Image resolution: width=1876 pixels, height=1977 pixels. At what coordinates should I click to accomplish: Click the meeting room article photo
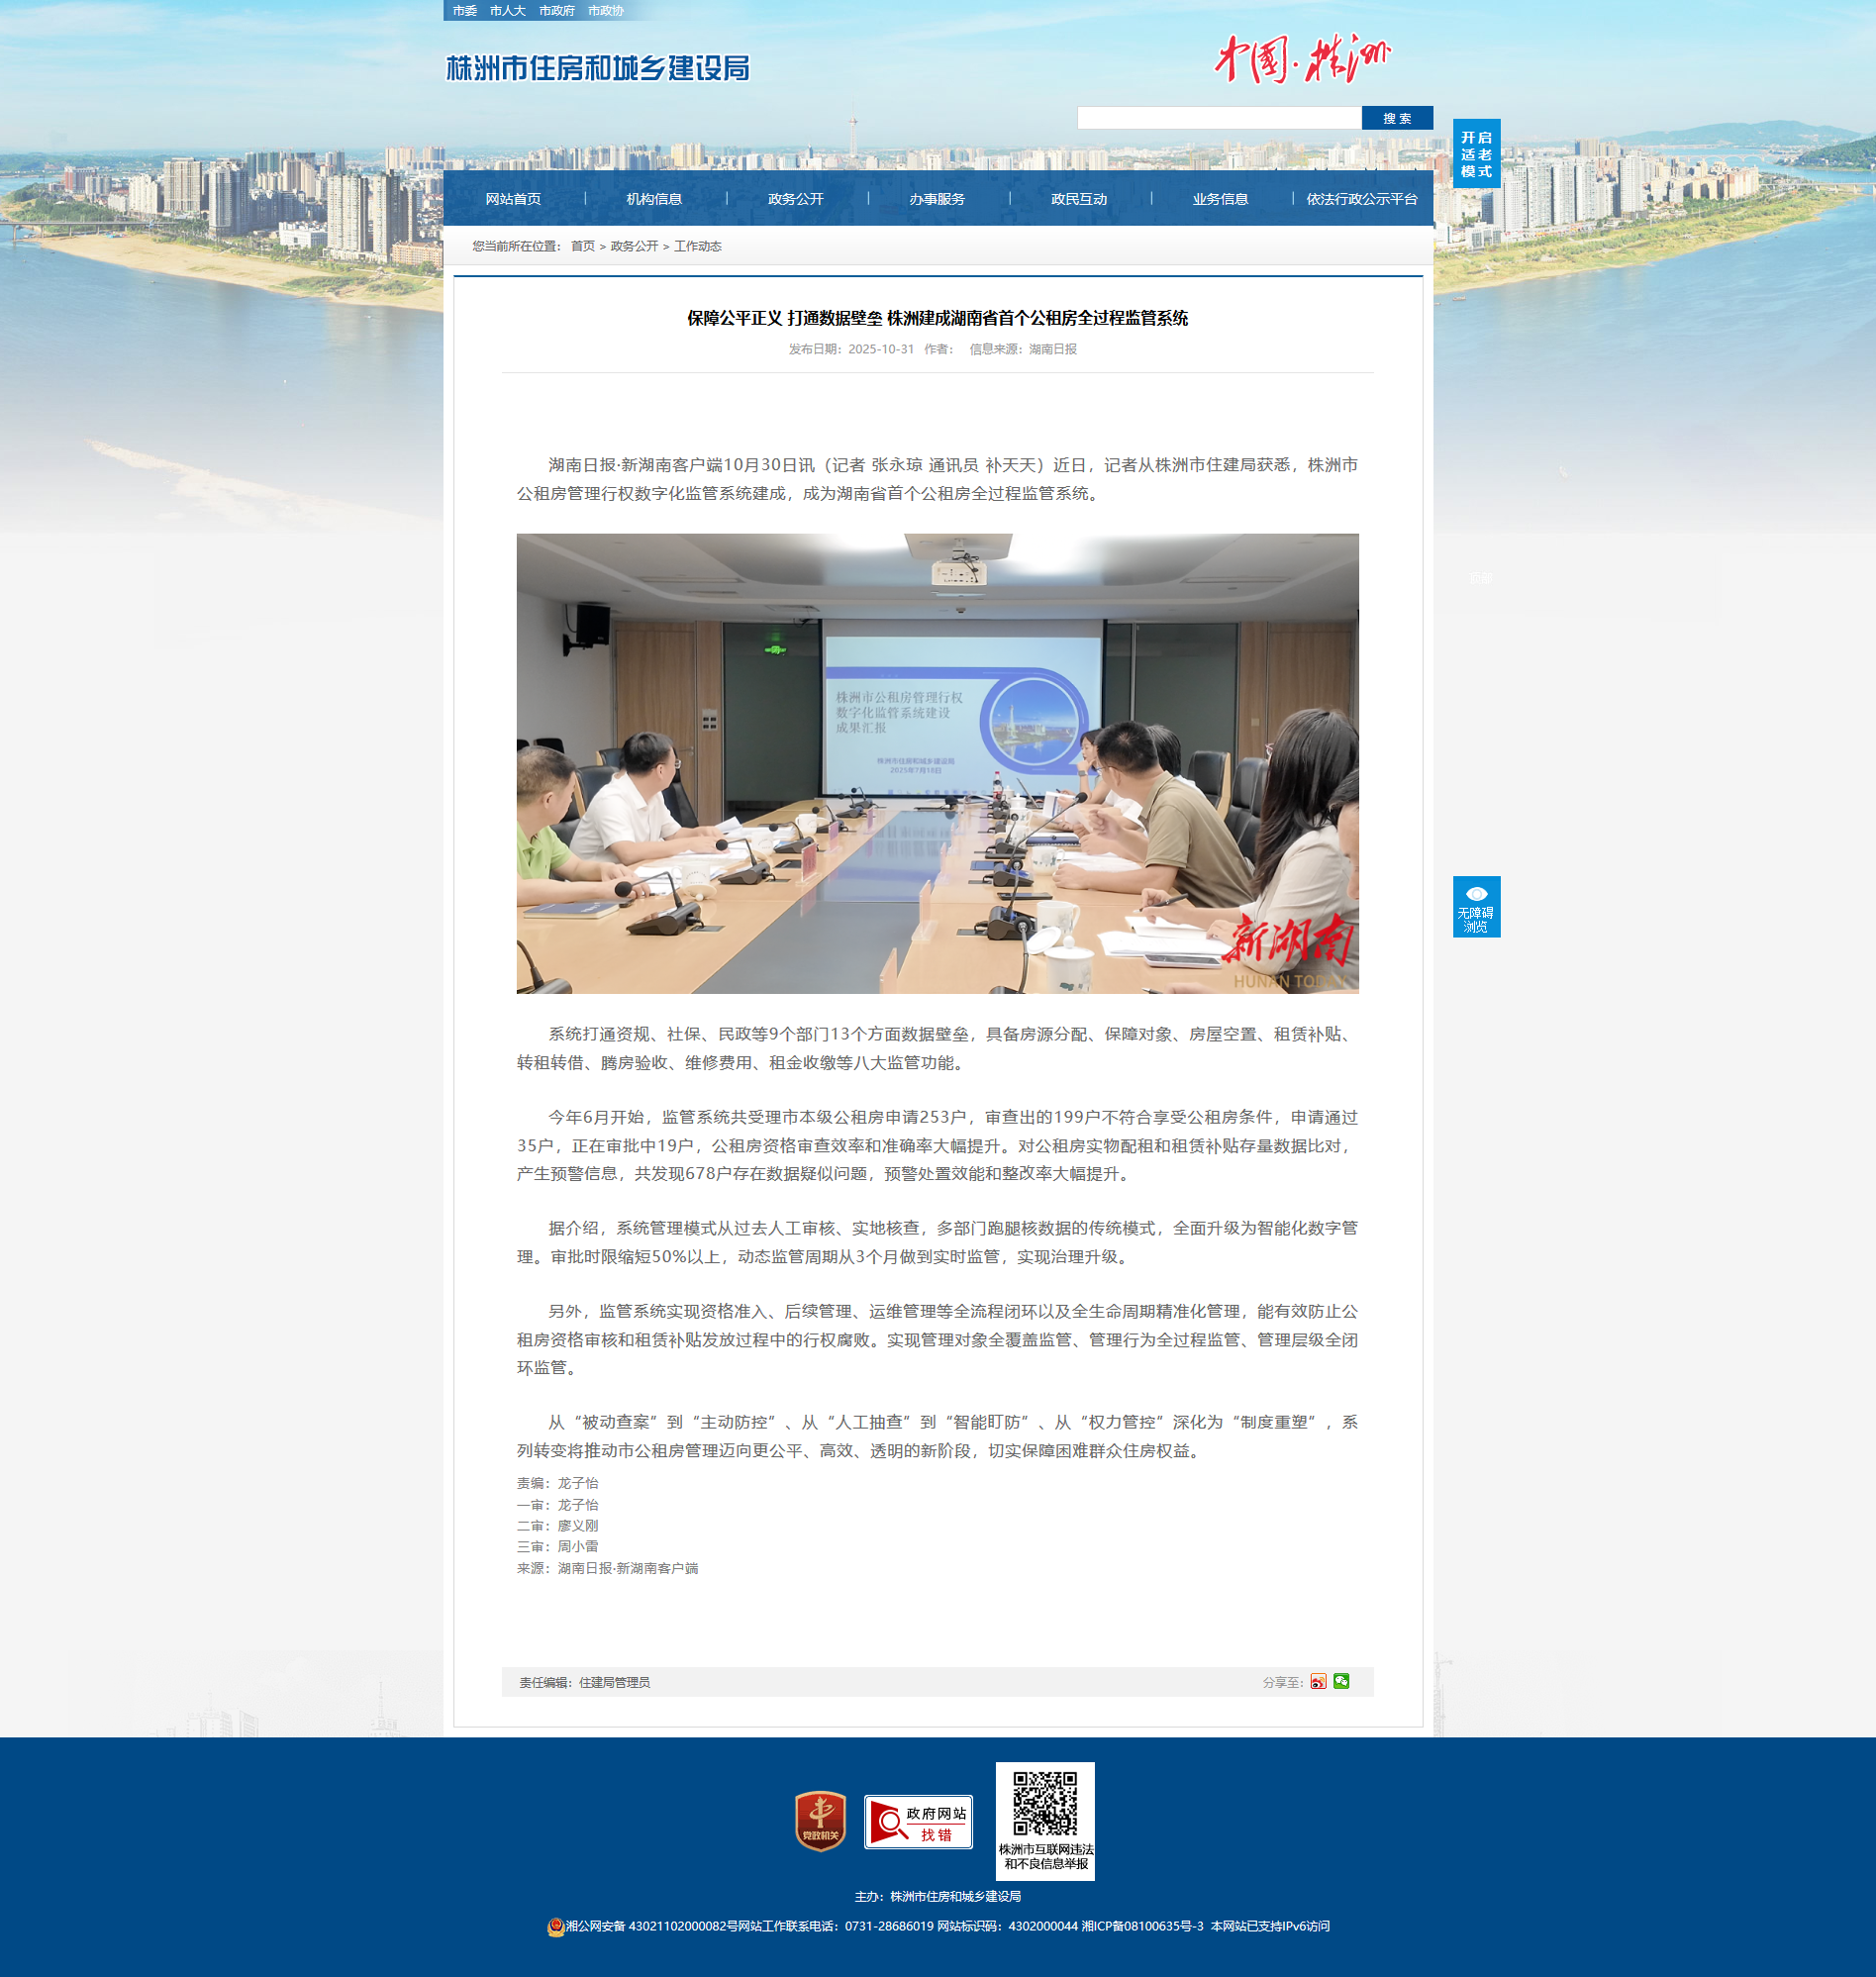(x=937, y=763)
